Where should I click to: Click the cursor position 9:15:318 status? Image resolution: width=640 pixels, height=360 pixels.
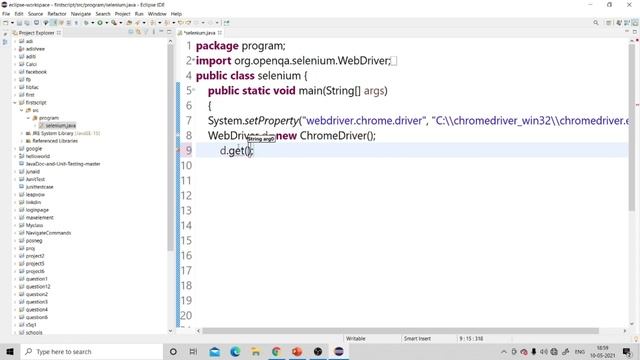pos(471,339)
